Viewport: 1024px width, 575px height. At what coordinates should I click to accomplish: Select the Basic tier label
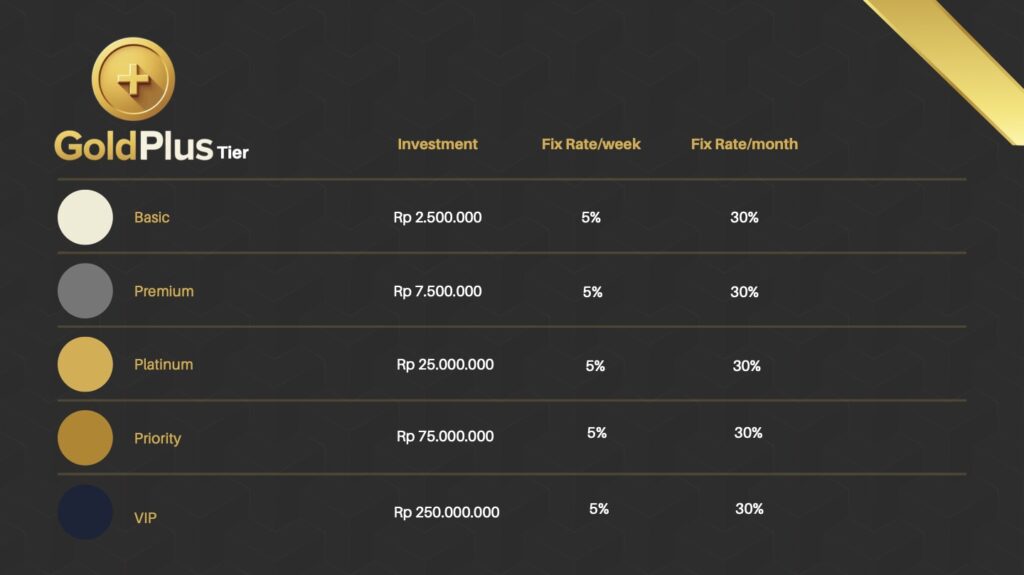[152, 217]
